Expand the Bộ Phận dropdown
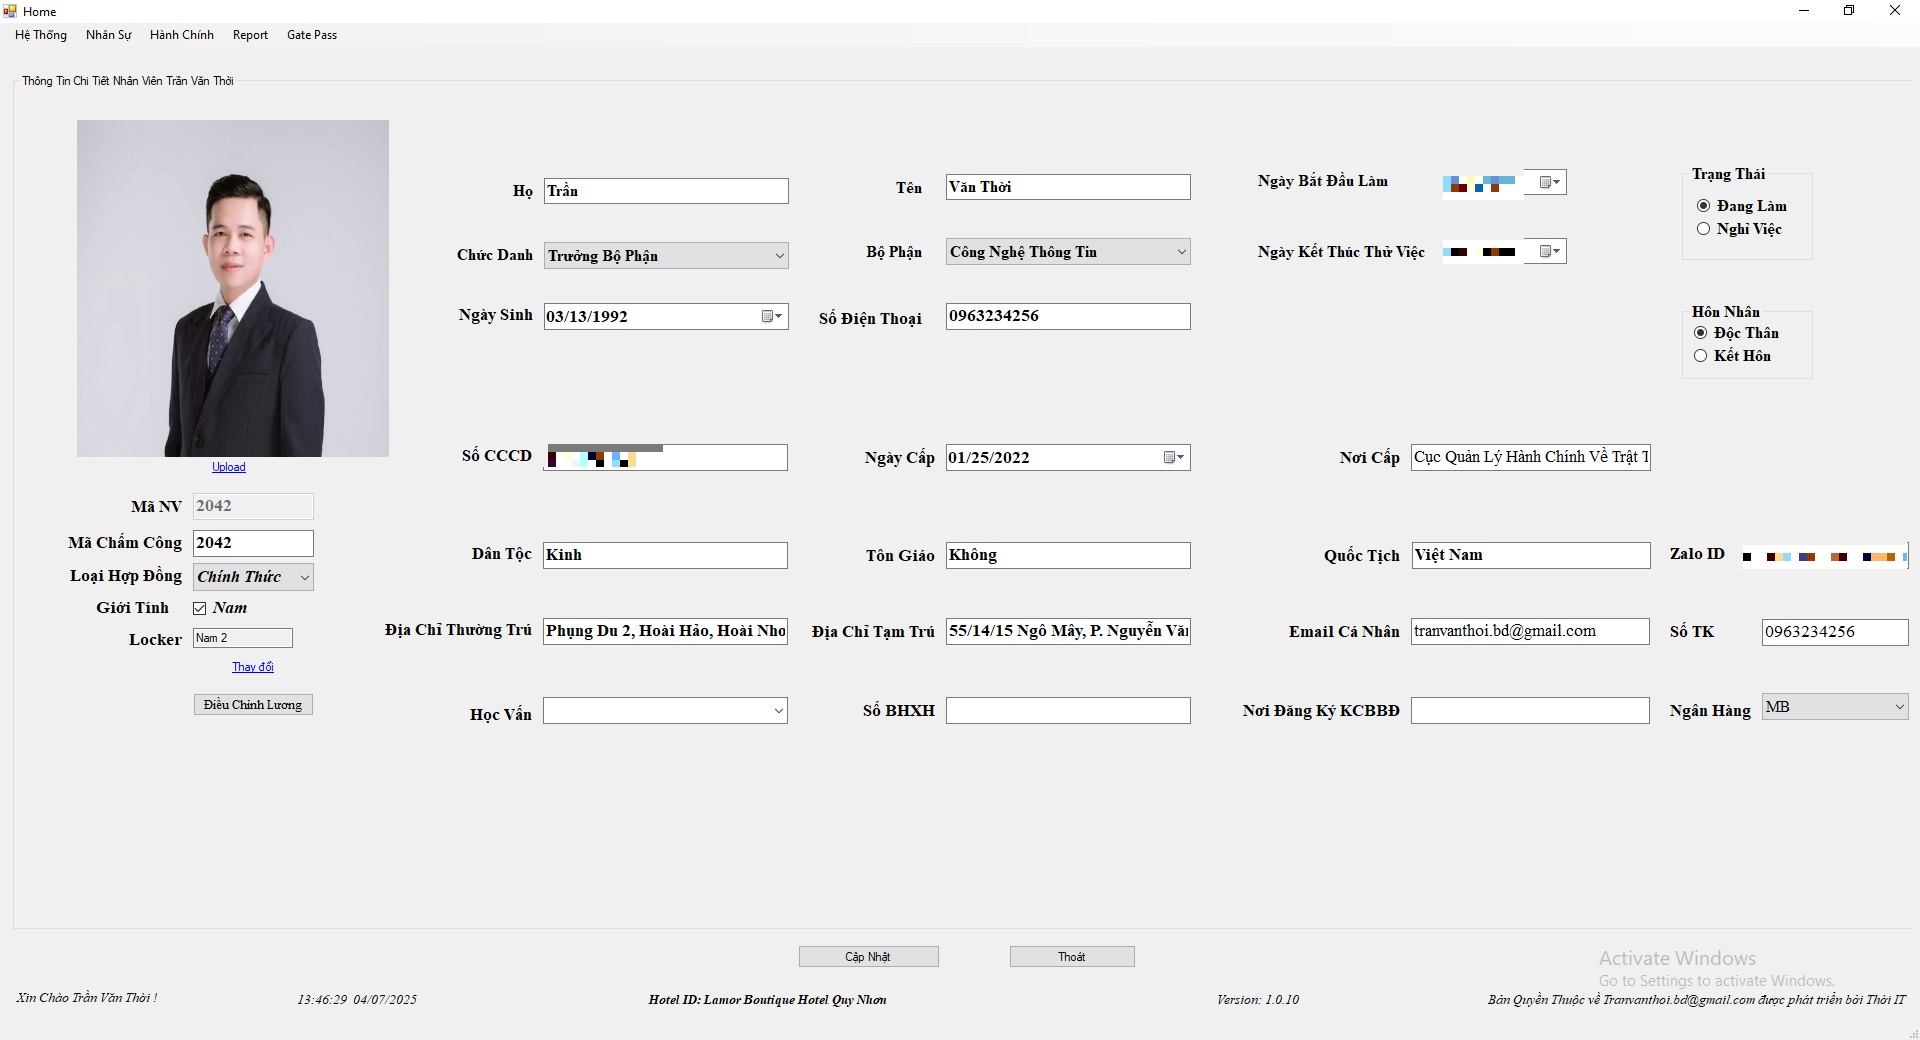Viewport: 1920px width, 1040px height. pyautogui.click(x=1181, y=252)
